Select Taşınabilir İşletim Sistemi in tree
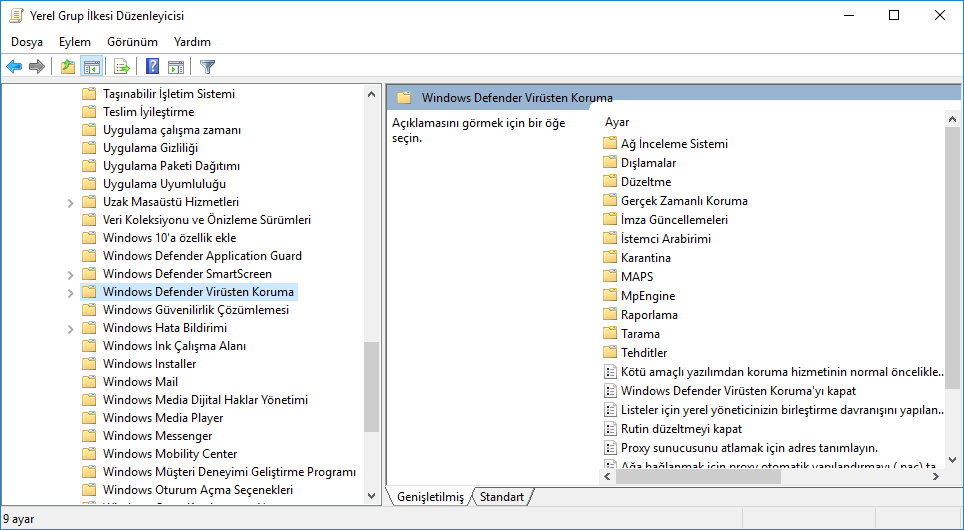 click(168, 94)
